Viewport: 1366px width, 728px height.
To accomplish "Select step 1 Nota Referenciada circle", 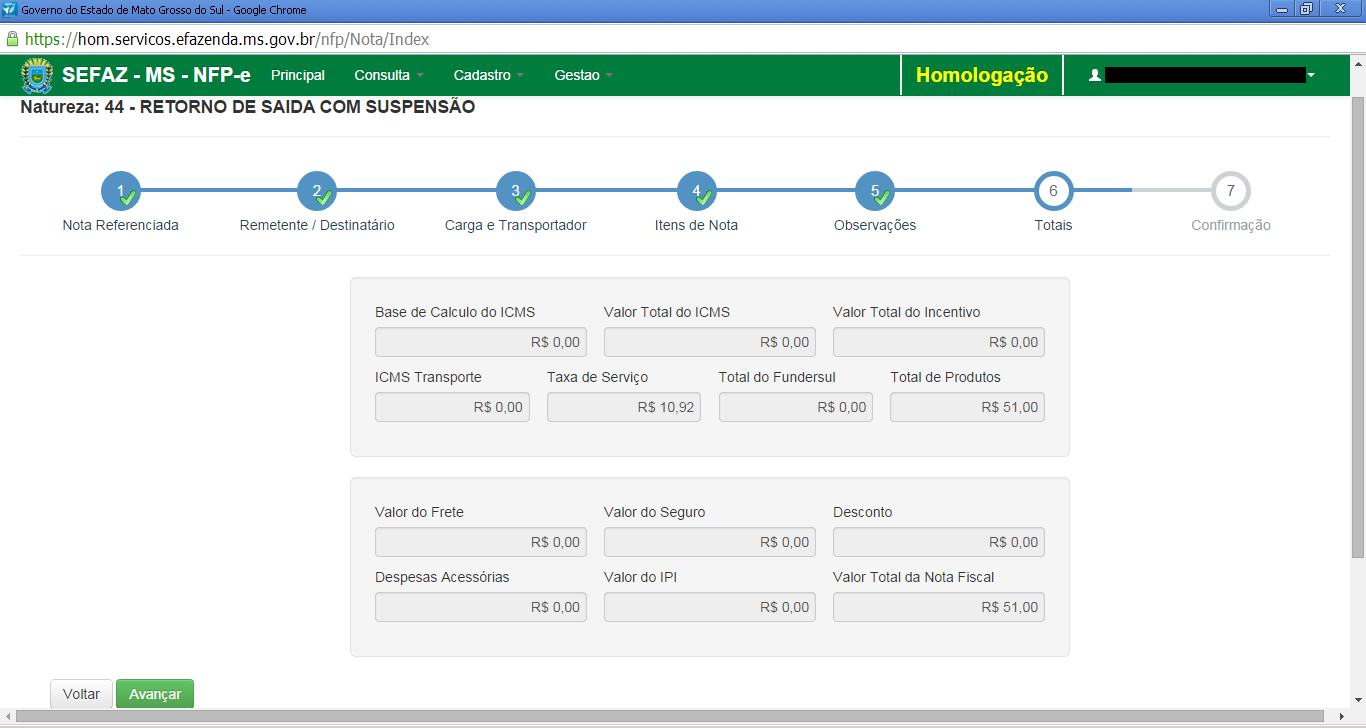I will 120,191.
